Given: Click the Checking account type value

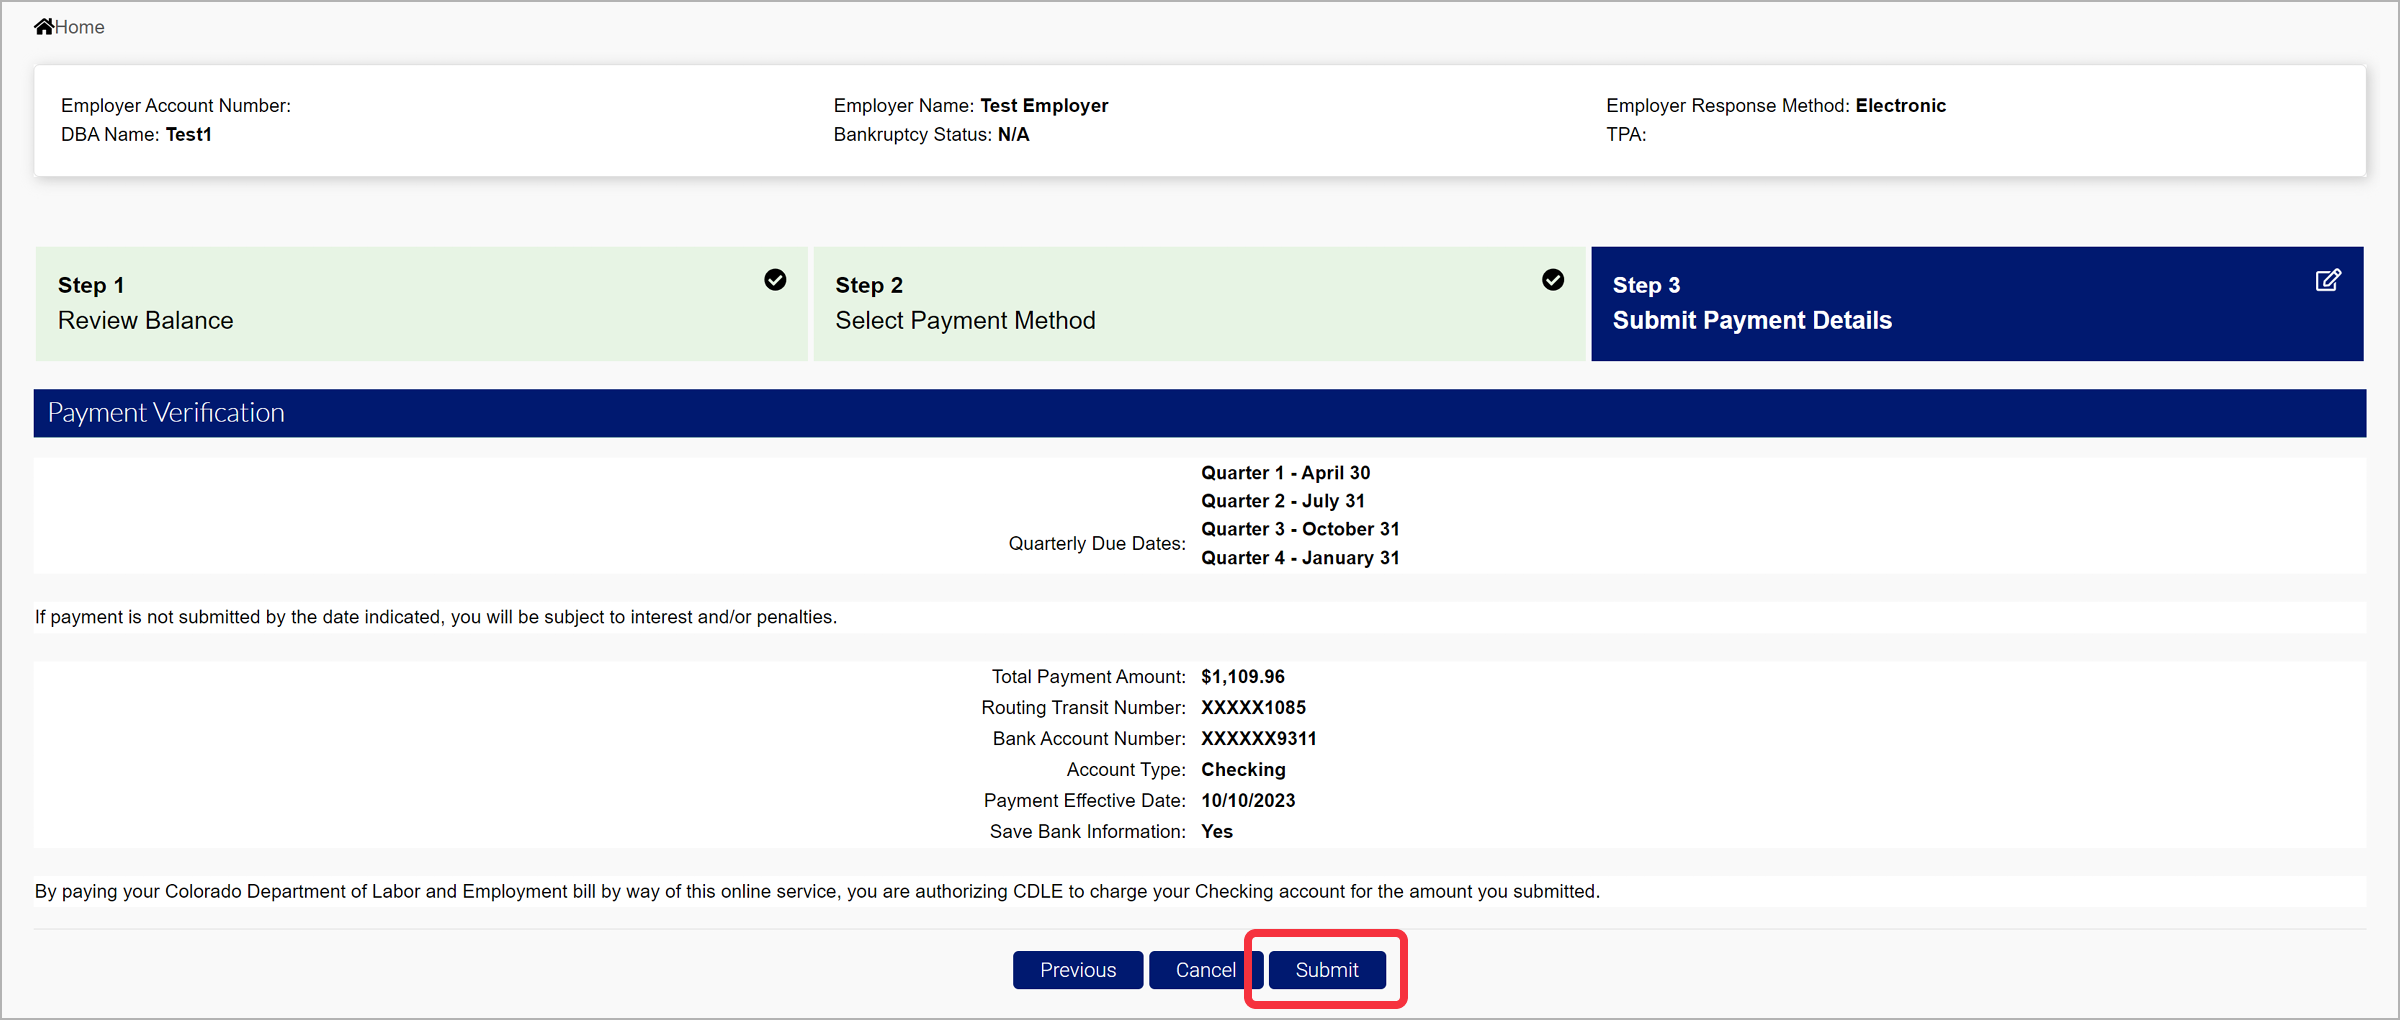Looking at the screenshot, I should (x=1243, y=769).
